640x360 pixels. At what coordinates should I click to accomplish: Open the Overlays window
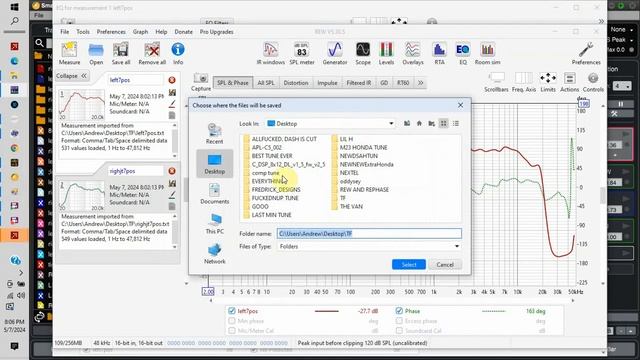pyautogui.click(x=413, y=53)
